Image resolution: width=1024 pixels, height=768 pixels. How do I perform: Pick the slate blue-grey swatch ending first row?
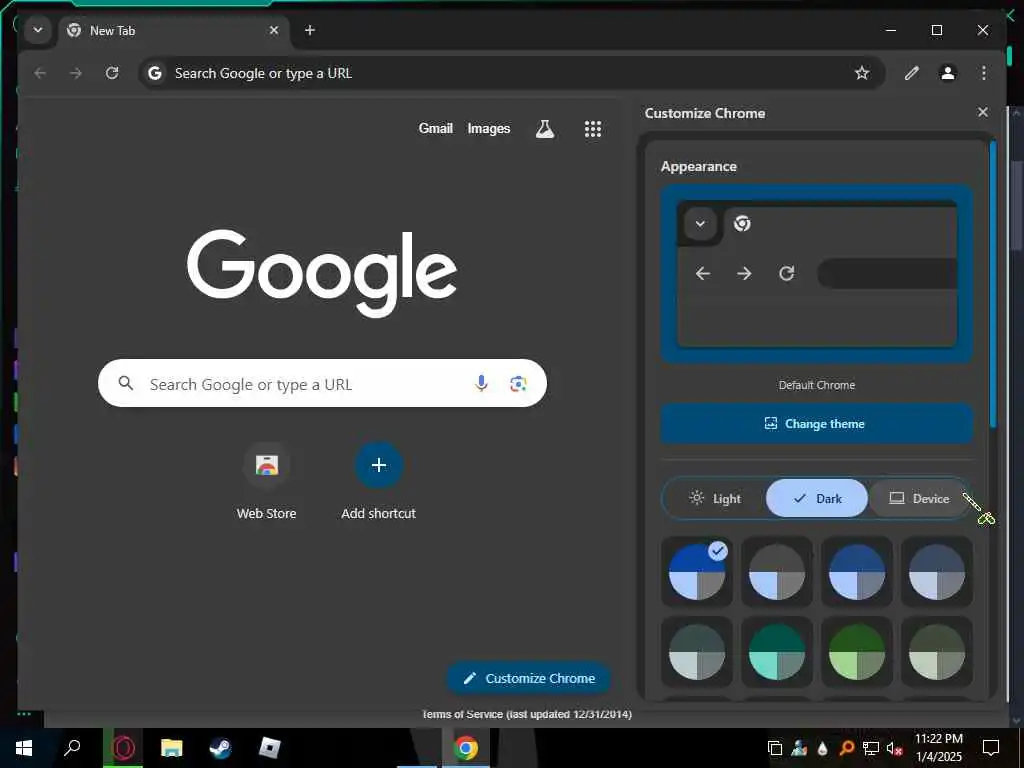[x=936, y=572]
